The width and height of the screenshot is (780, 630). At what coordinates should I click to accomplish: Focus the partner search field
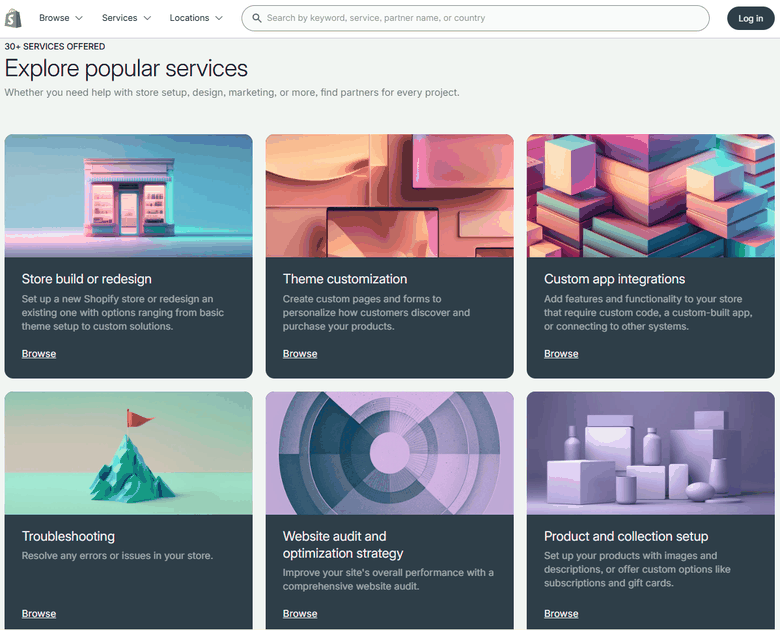476,18
